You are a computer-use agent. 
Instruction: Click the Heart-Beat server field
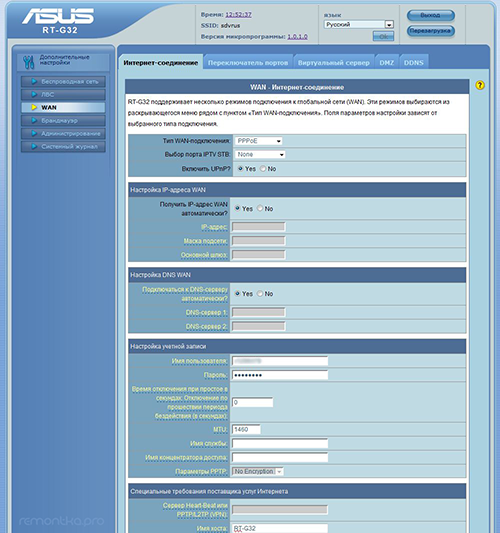pyautogui.click(x=280, y=510)
